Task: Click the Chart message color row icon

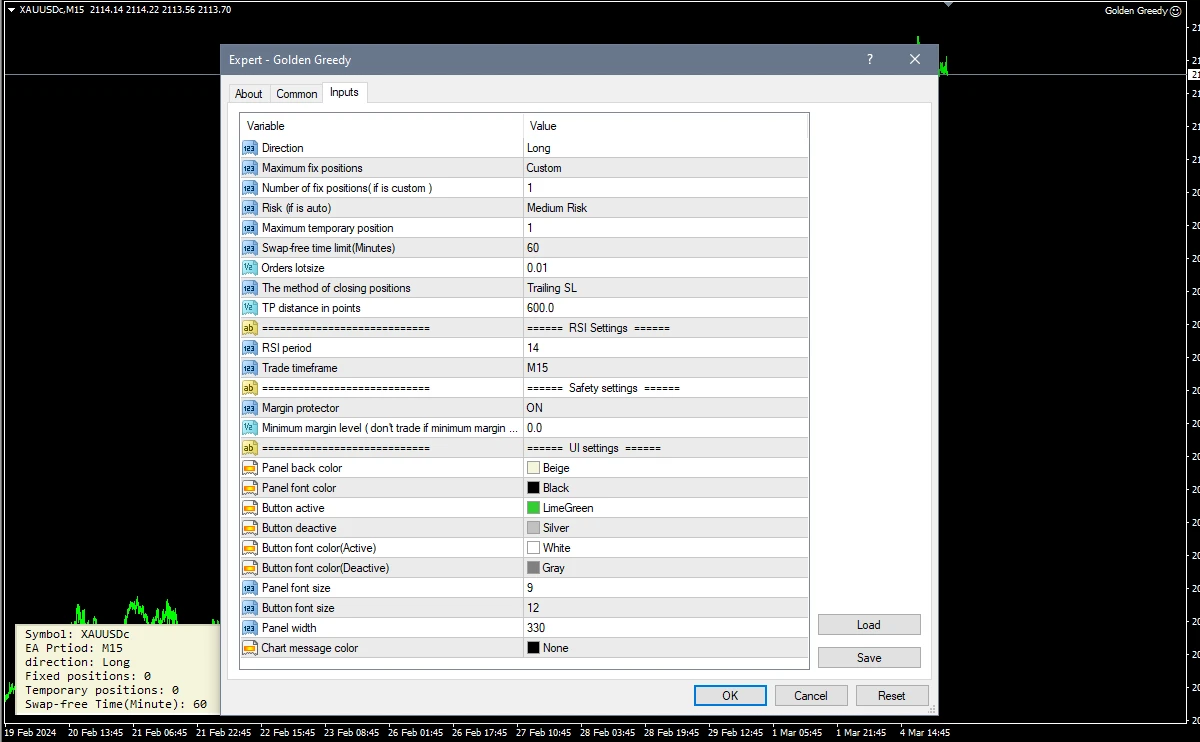Action: [x=249, y=648]
